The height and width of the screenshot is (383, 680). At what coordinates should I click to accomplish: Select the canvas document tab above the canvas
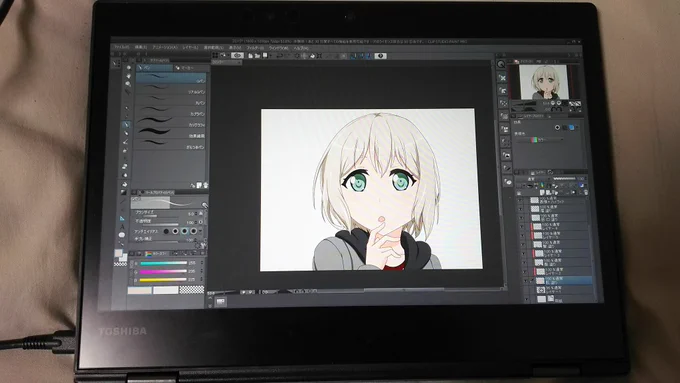pos(226,62)
